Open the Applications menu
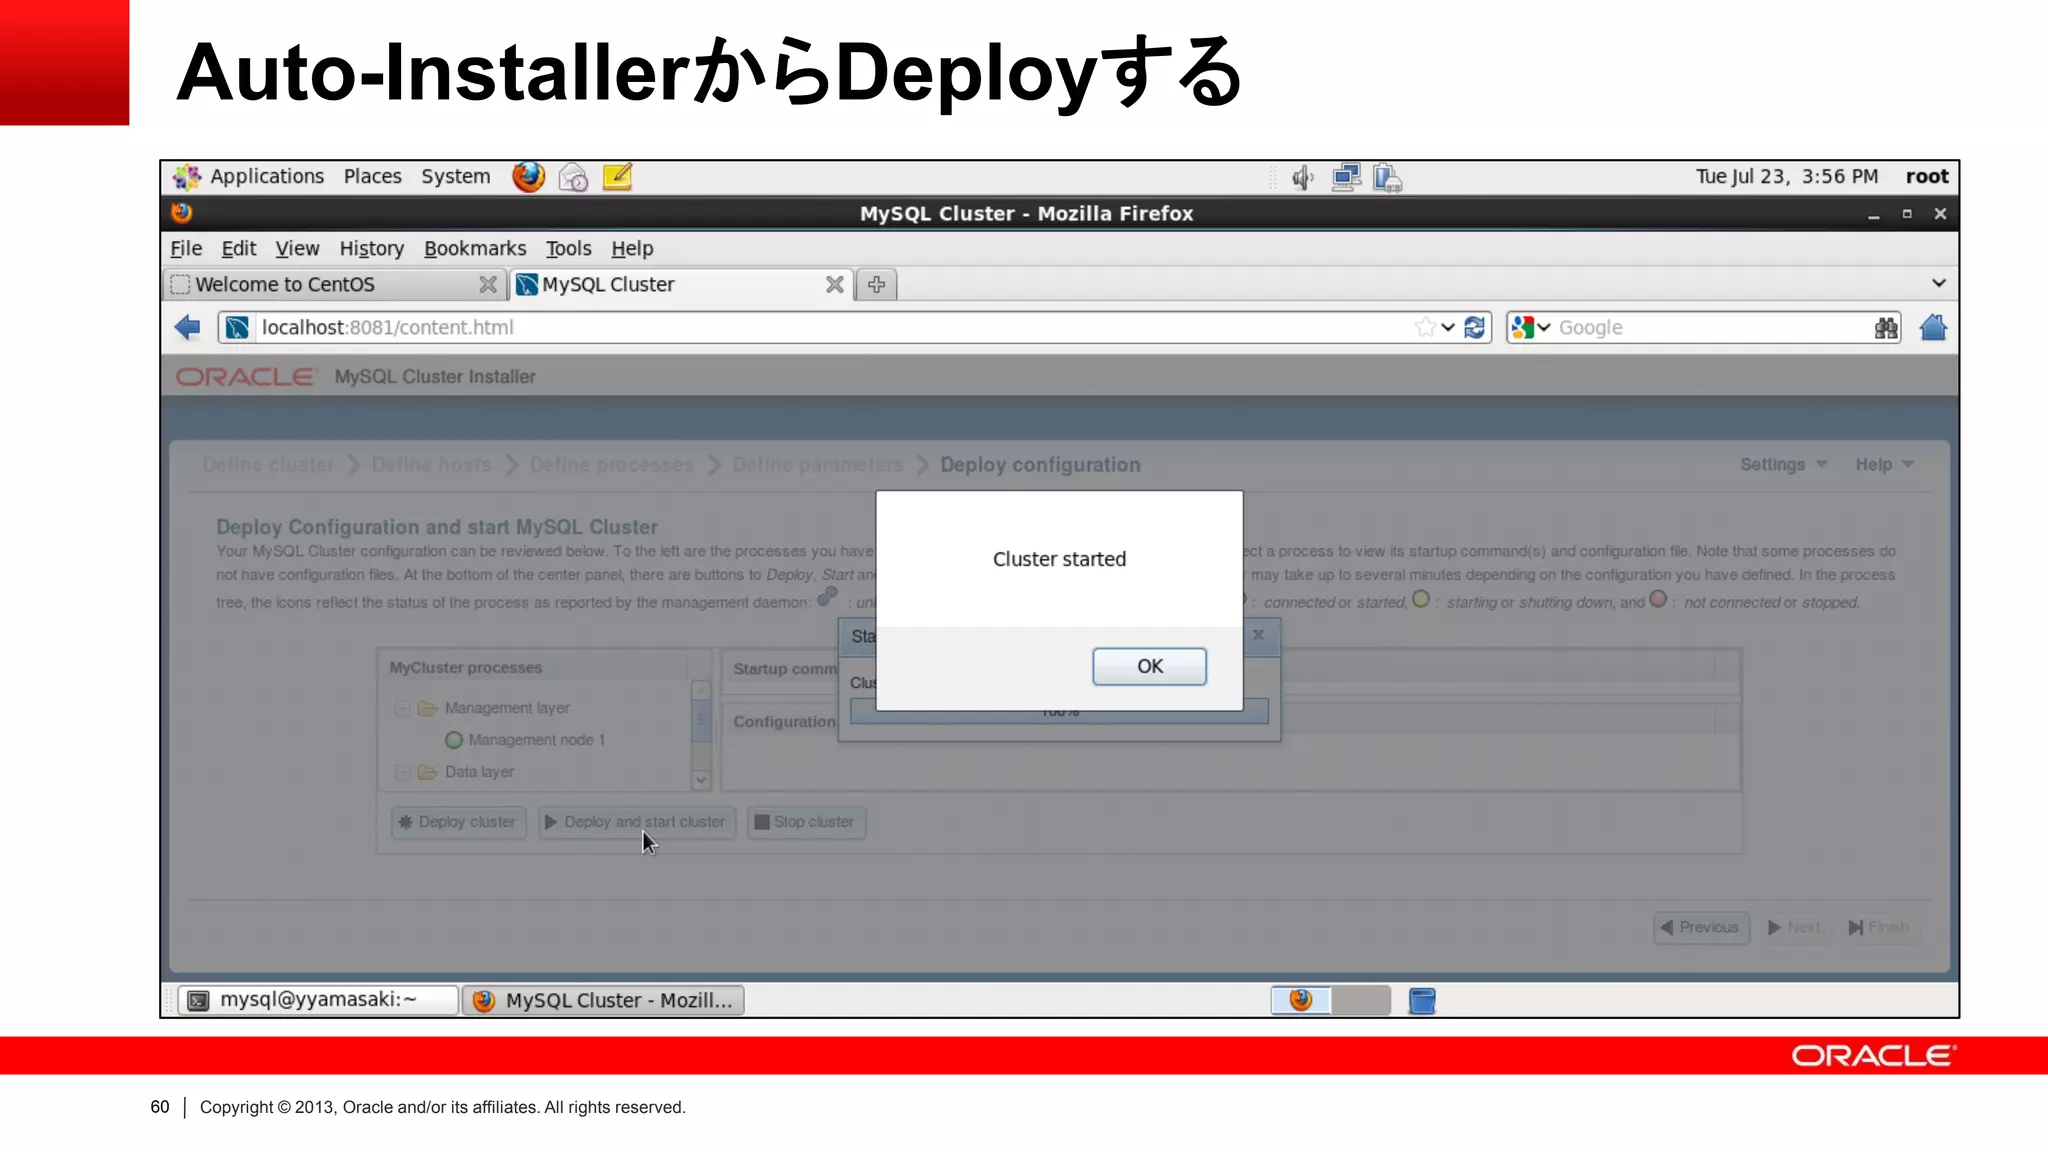Viewport: 2048px width, 1152px height. [x=267, y=176]
